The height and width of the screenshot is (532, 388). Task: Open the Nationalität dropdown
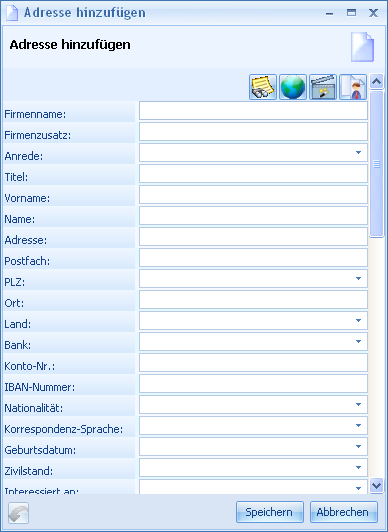click(358, 404)
